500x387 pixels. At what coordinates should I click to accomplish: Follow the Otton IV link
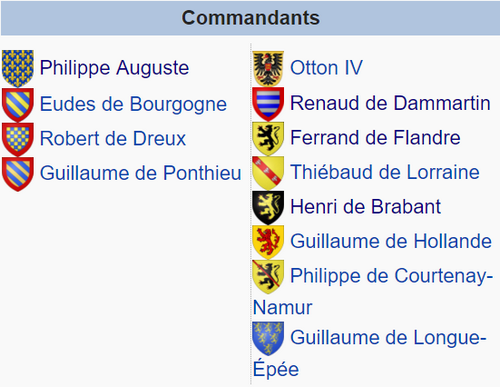(326, 68)
